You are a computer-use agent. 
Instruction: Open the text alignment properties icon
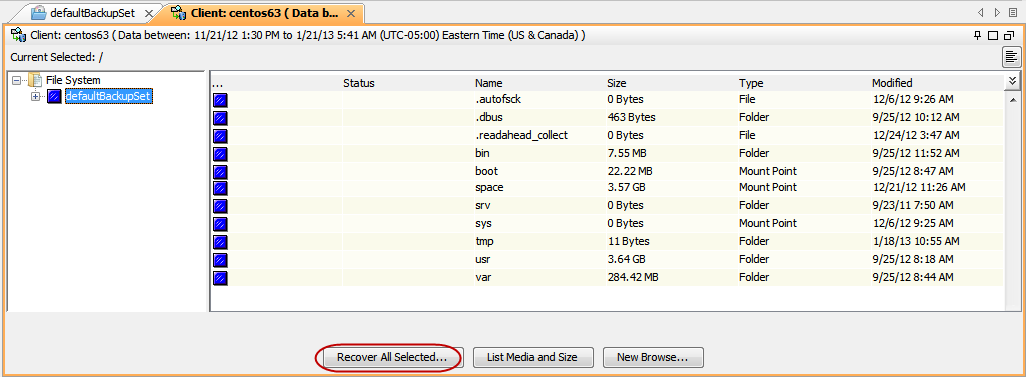(1012, 58)
